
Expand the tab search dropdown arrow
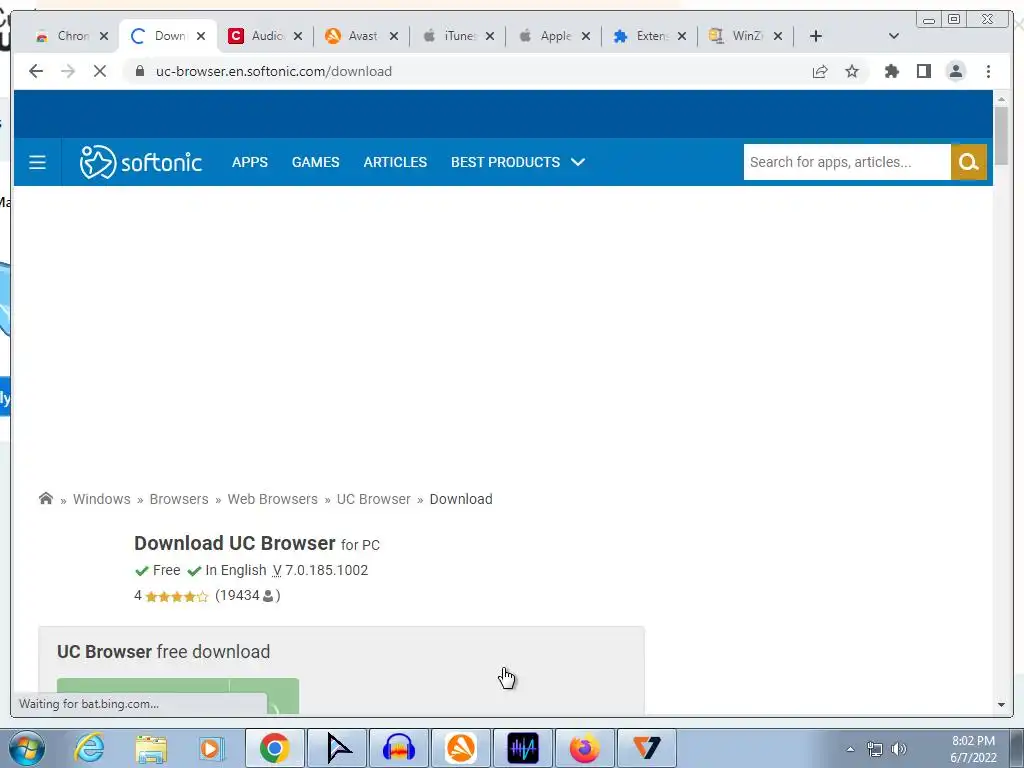click(x=894, y=36)
